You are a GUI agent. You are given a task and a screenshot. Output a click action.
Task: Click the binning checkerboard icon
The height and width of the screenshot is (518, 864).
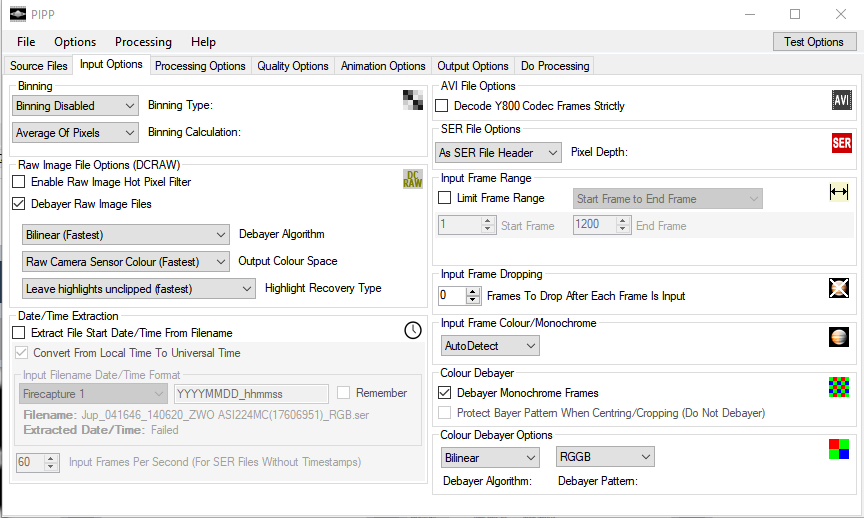coord(413,99)
